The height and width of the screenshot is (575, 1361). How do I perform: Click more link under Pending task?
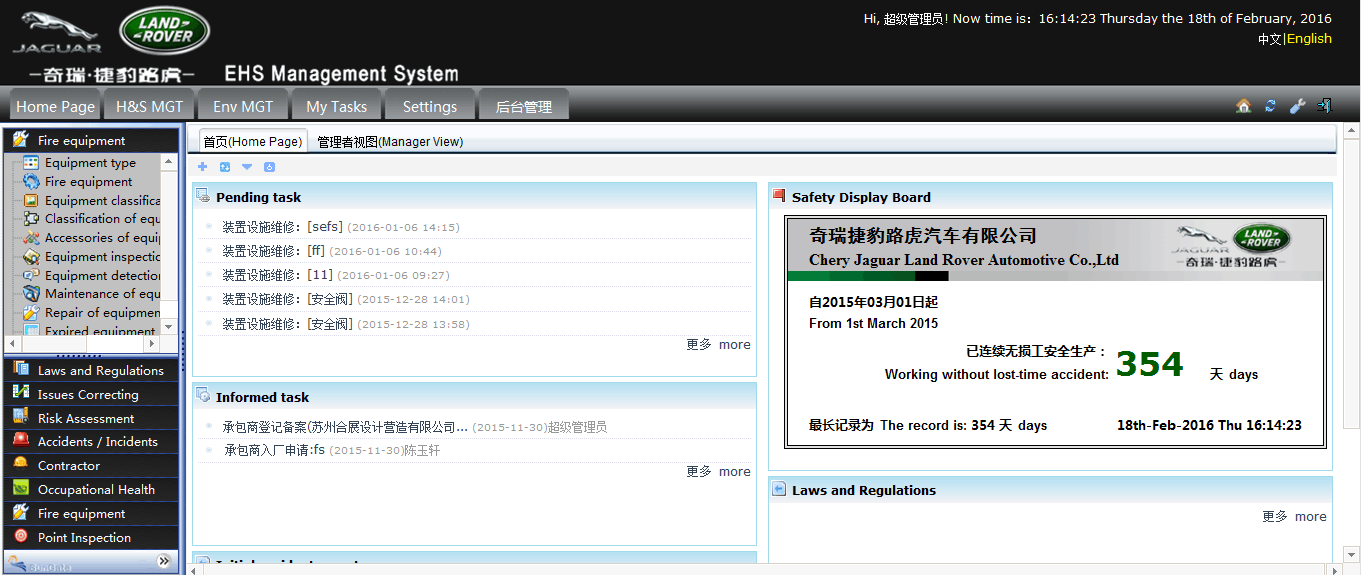point(734,344)
